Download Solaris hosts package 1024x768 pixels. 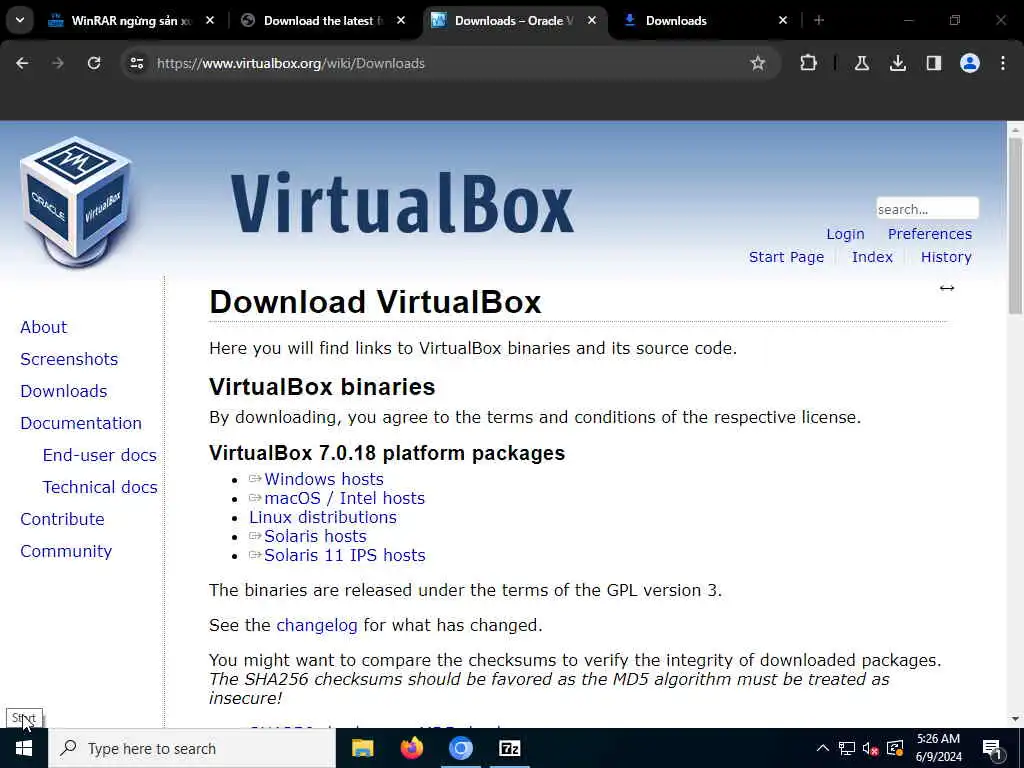pos(315,536)
